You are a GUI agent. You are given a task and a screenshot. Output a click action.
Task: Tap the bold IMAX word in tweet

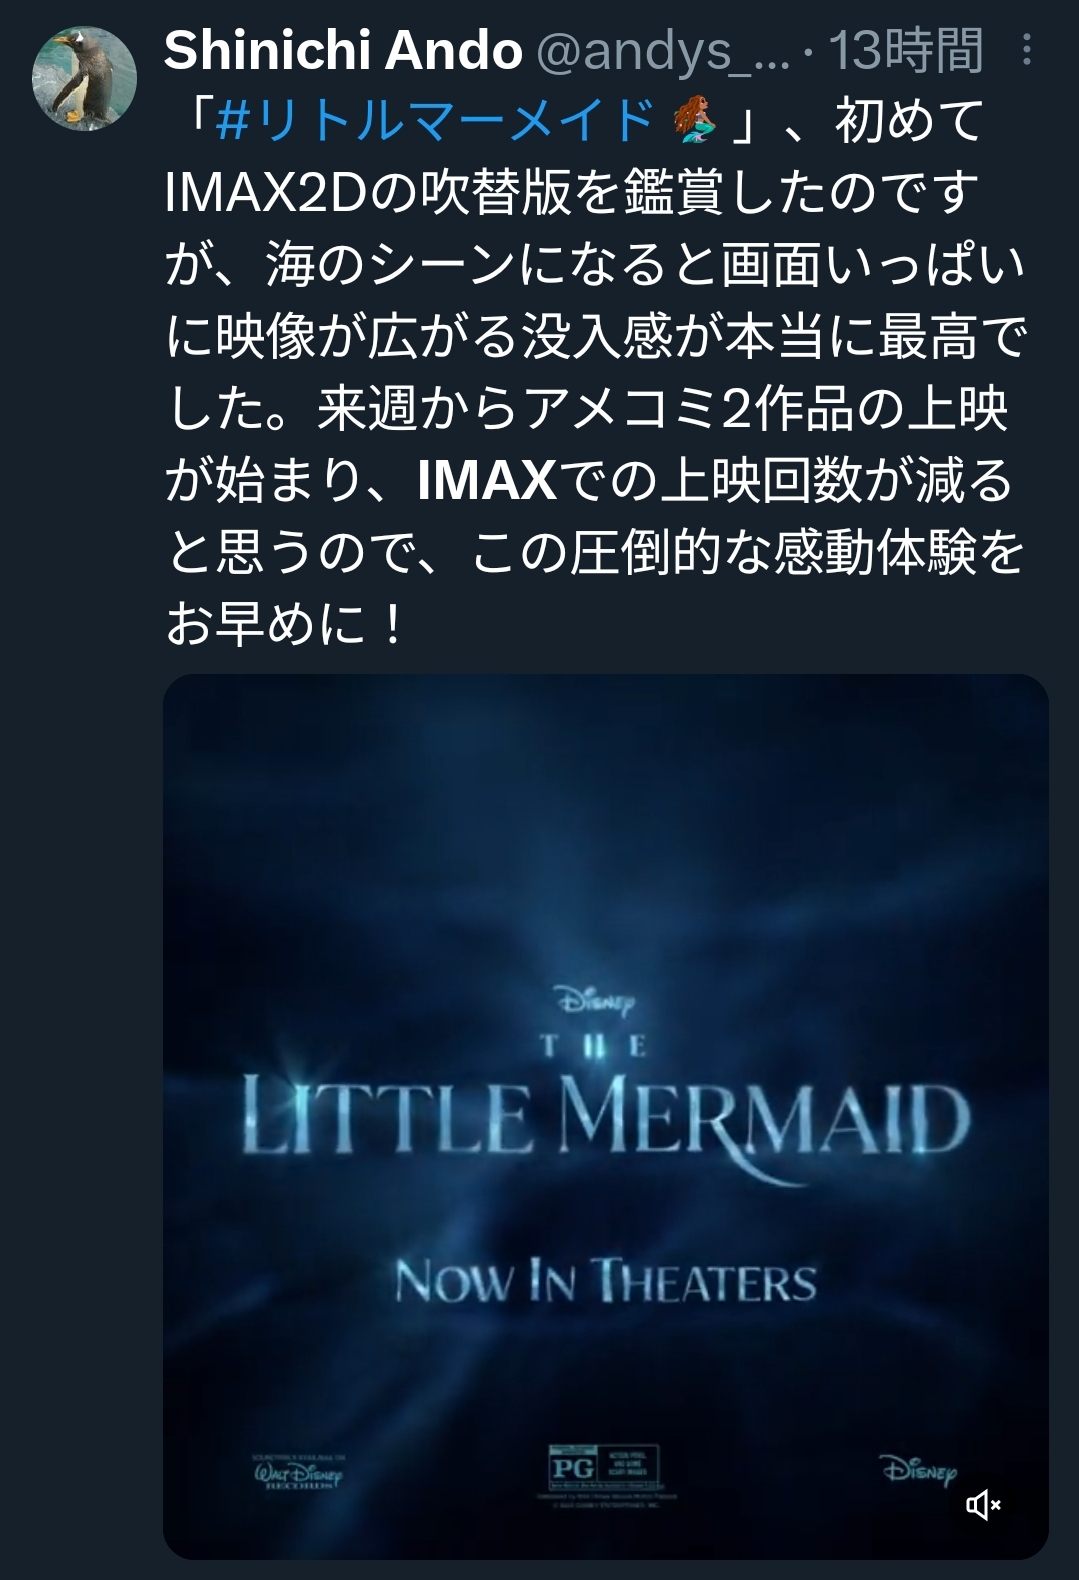[487, 481]
